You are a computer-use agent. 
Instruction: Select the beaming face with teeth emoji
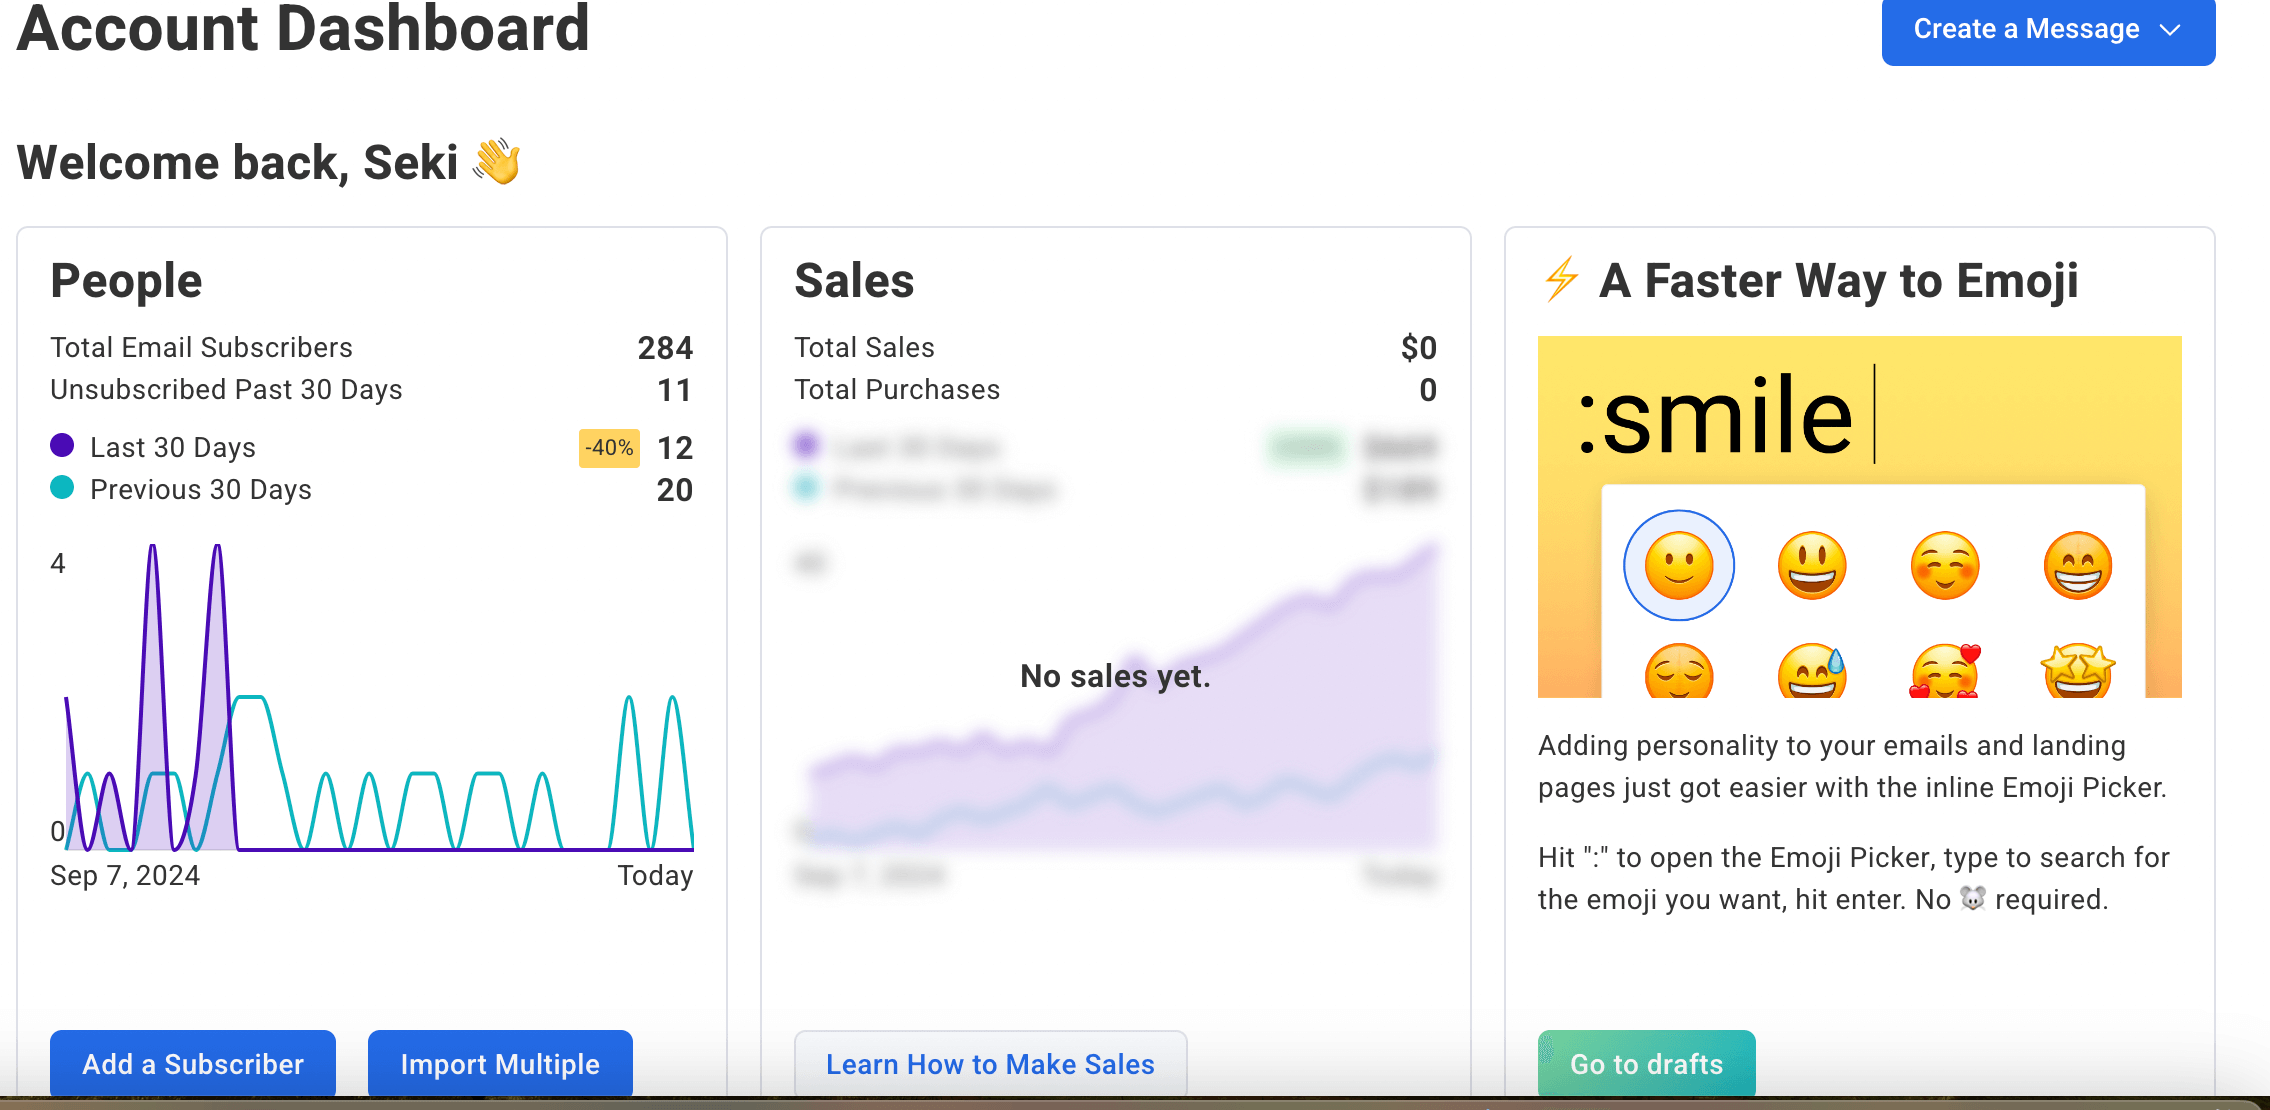[2078, 565]
